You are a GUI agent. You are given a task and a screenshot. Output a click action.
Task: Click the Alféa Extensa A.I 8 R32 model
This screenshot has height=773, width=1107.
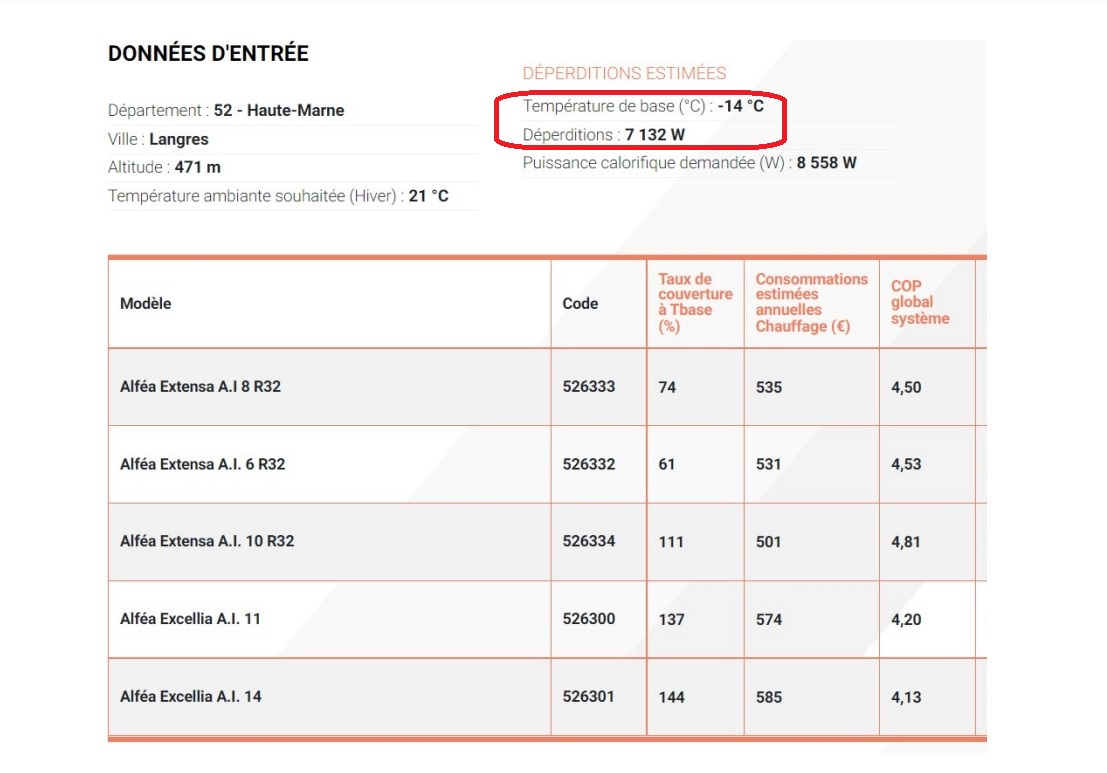coord(200,387)
